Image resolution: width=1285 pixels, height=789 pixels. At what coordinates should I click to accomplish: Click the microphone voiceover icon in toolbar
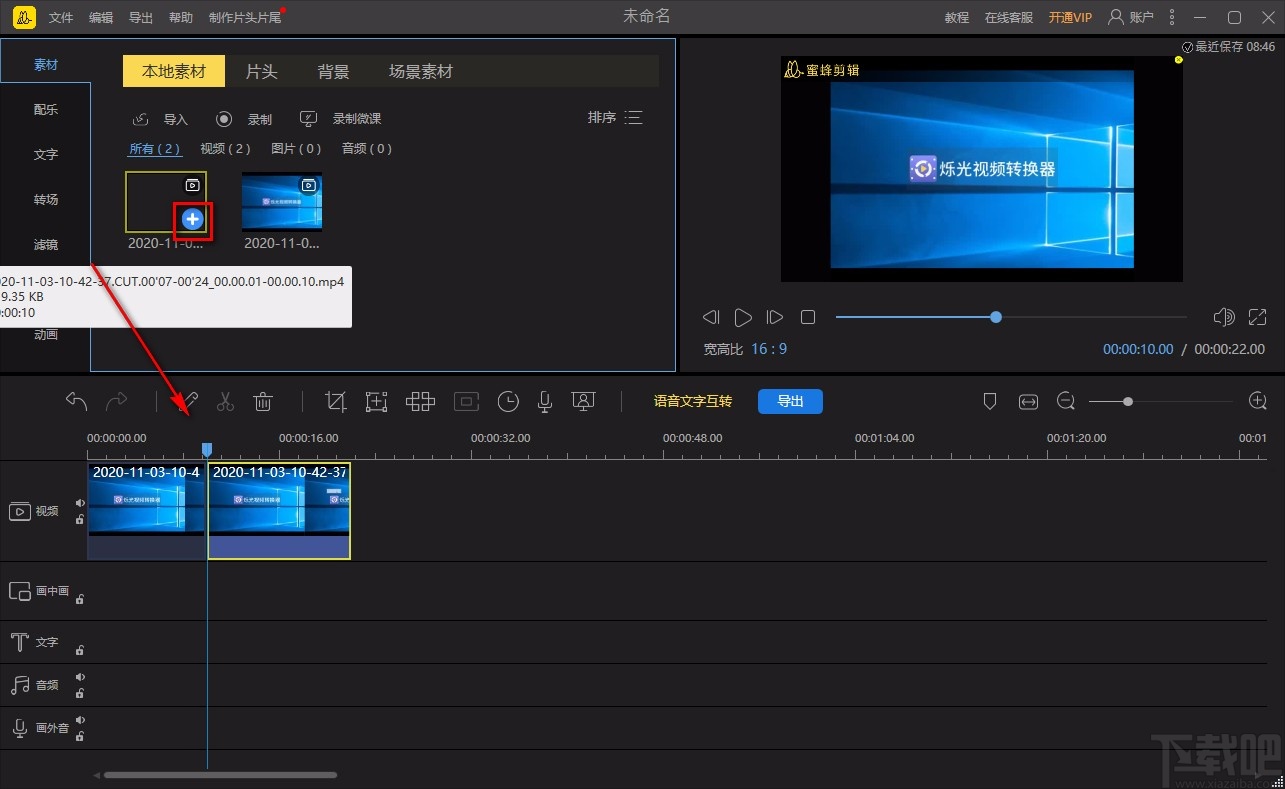tap(544, 402)
